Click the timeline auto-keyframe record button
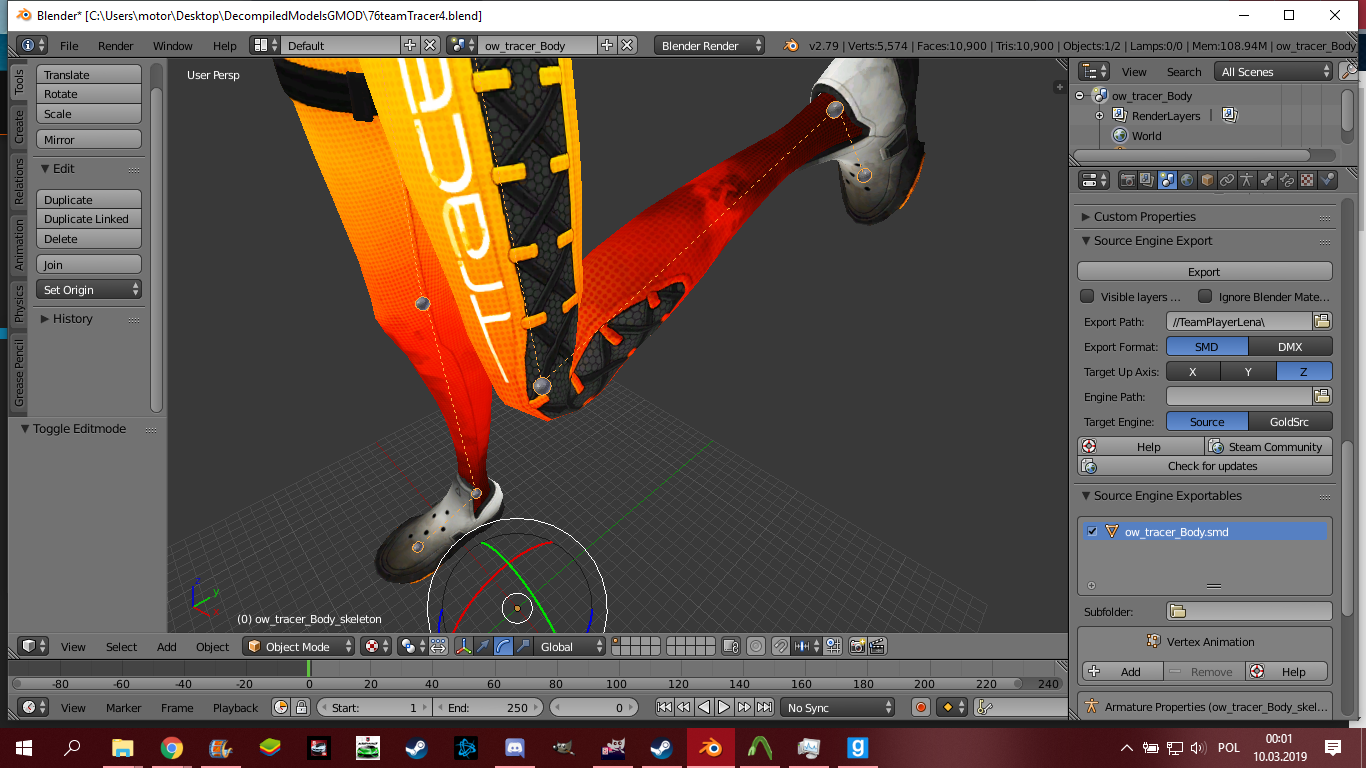This screenshot has width=1366, height=768. [x=921, y=707]
